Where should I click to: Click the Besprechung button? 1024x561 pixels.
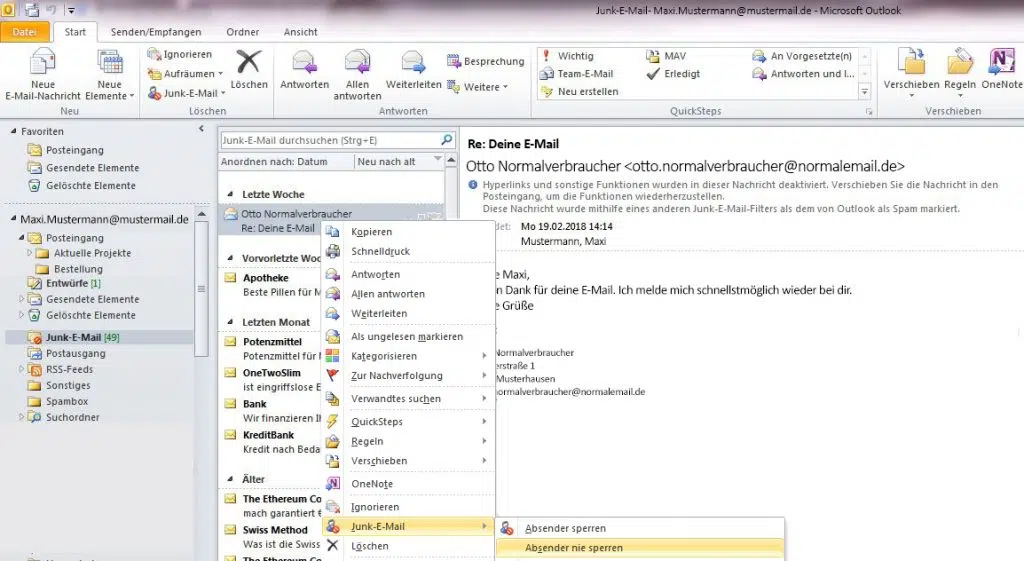(x=486, y=61)
